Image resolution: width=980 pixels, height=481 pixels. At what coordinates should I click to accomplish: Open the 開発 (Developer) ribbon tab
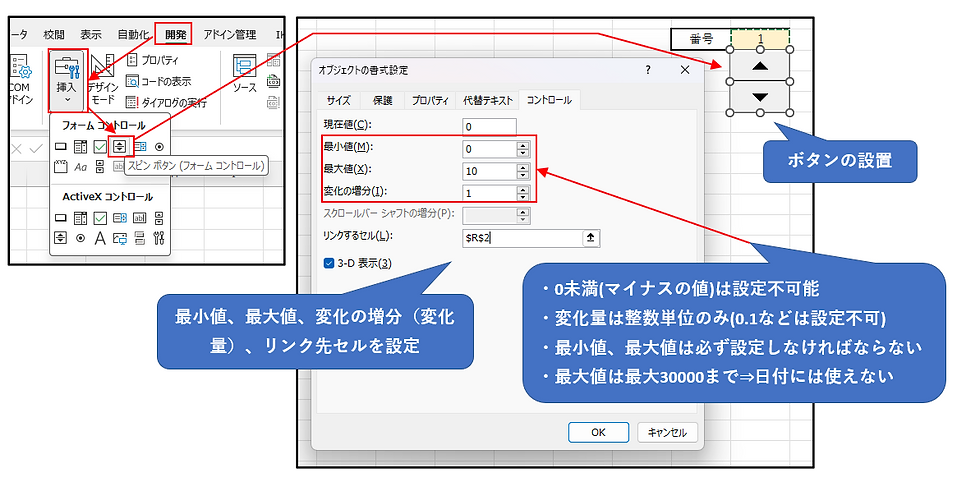click(x=175, y=34)
